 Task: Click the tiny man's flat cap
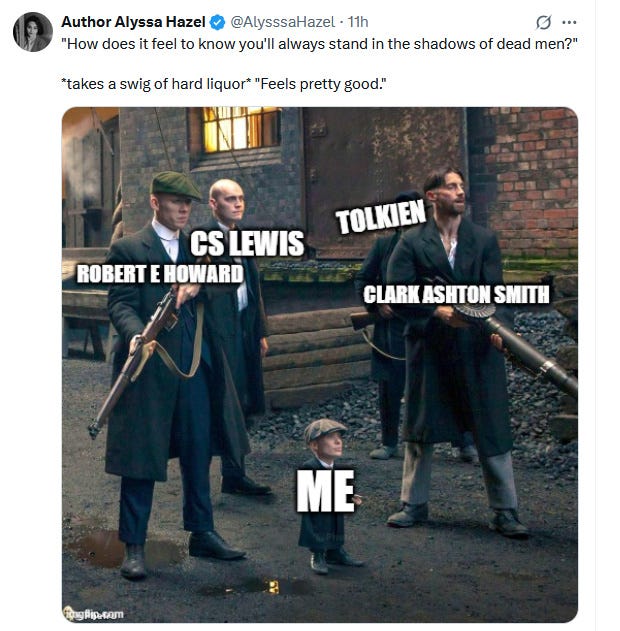pyautogui.click(x=324, y=429)
